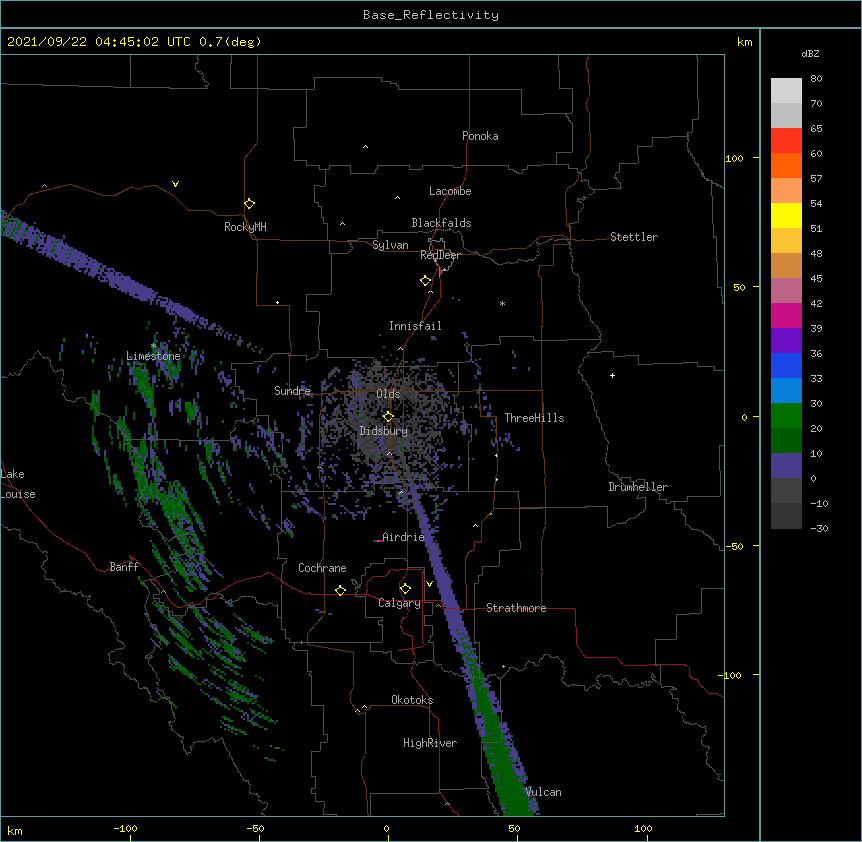Pick the gold 48–51 dBZ legend swatch
The width and height of the screenshot is (862, 842).
(786, 241)
